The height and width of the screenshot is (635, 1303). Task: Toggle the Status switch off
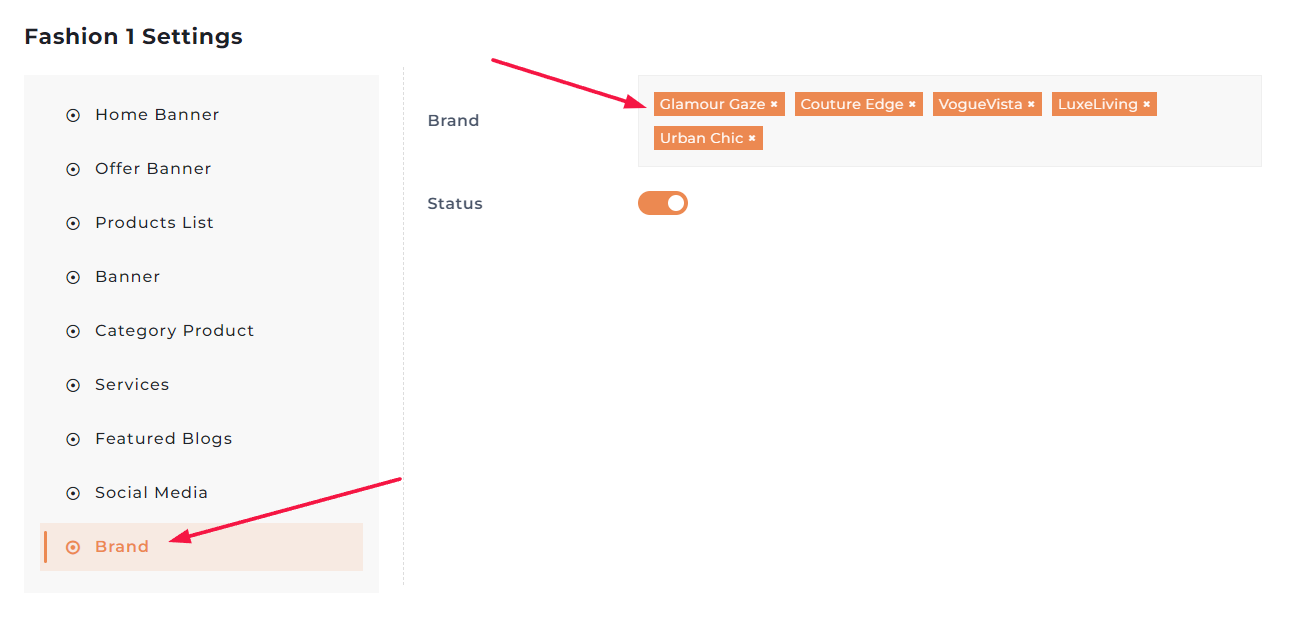tap(663, 204)
